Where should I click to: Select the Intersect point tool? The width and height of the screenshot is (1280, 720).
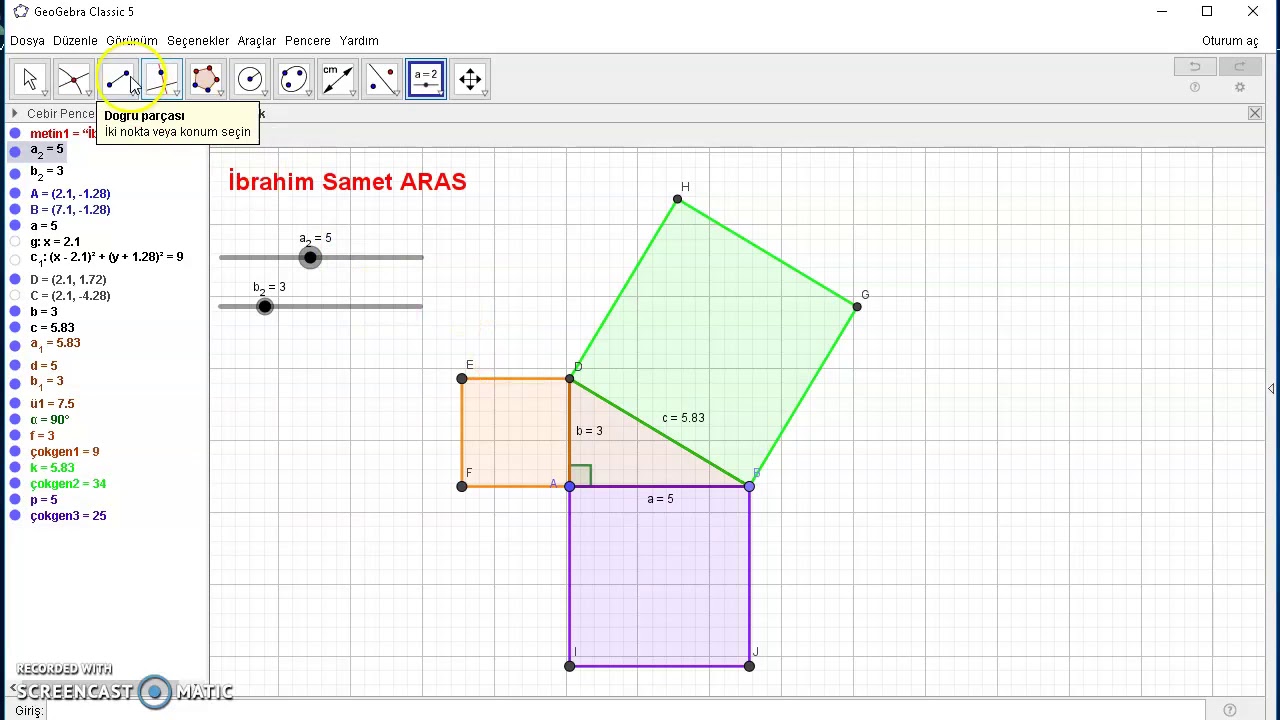pyautogui.click(x=73, y=79)
